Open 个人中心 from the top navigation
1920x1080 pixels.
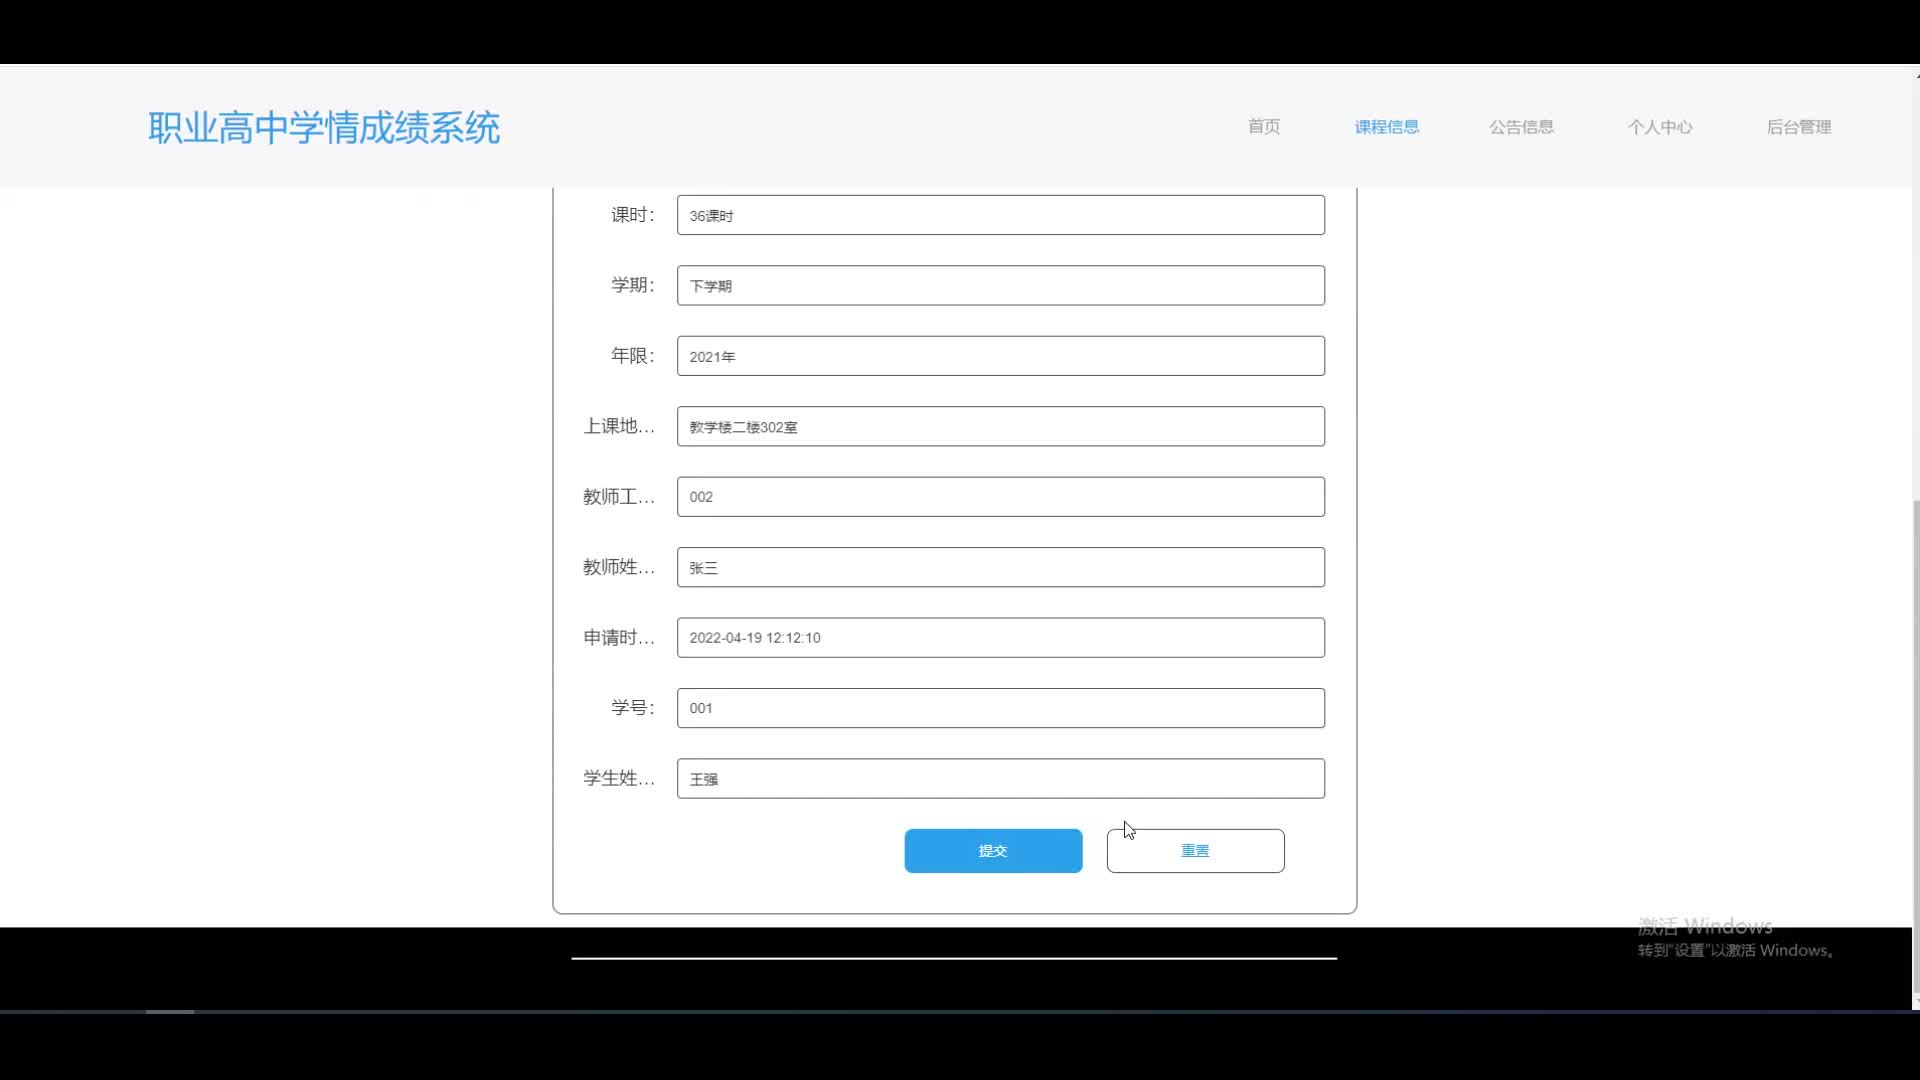tap(1659, 127)
